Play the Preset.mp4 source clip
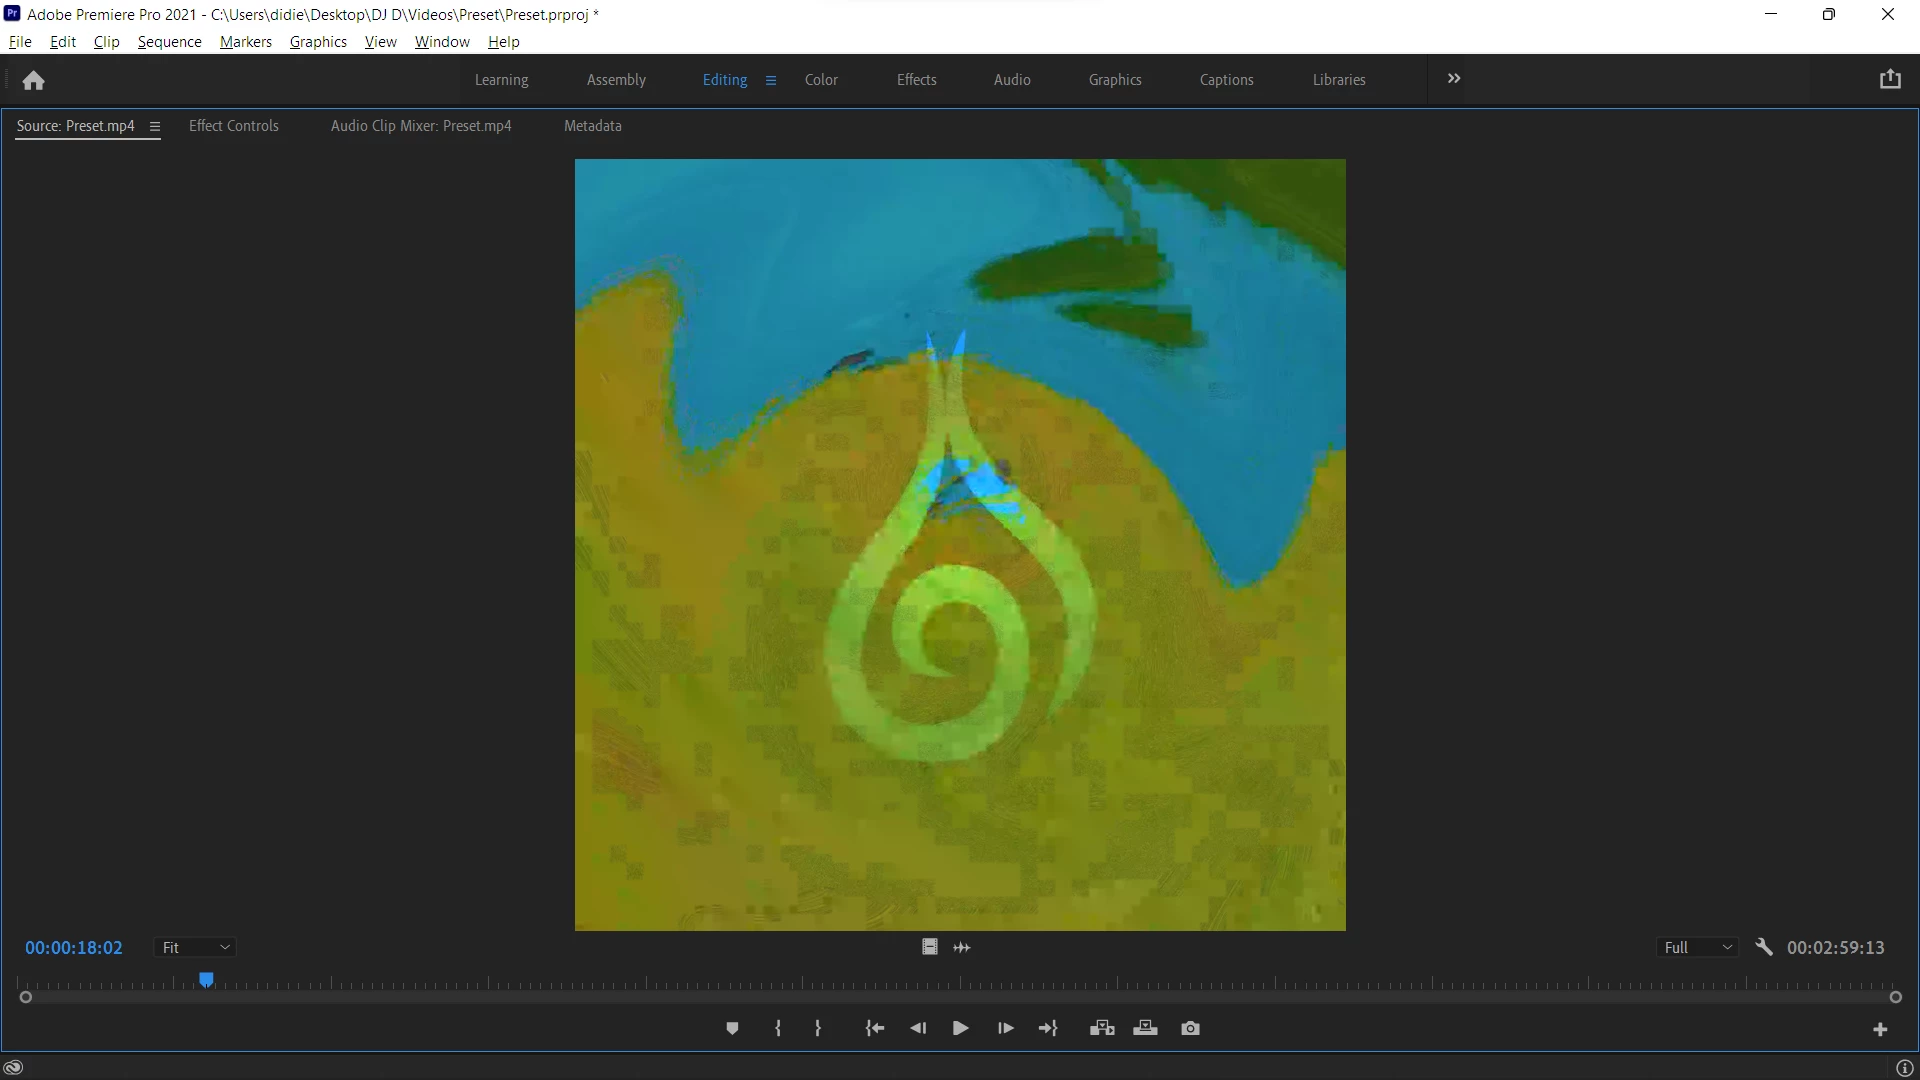Viewport: 1920px width, 1080px height. (x=960, y=1028)
